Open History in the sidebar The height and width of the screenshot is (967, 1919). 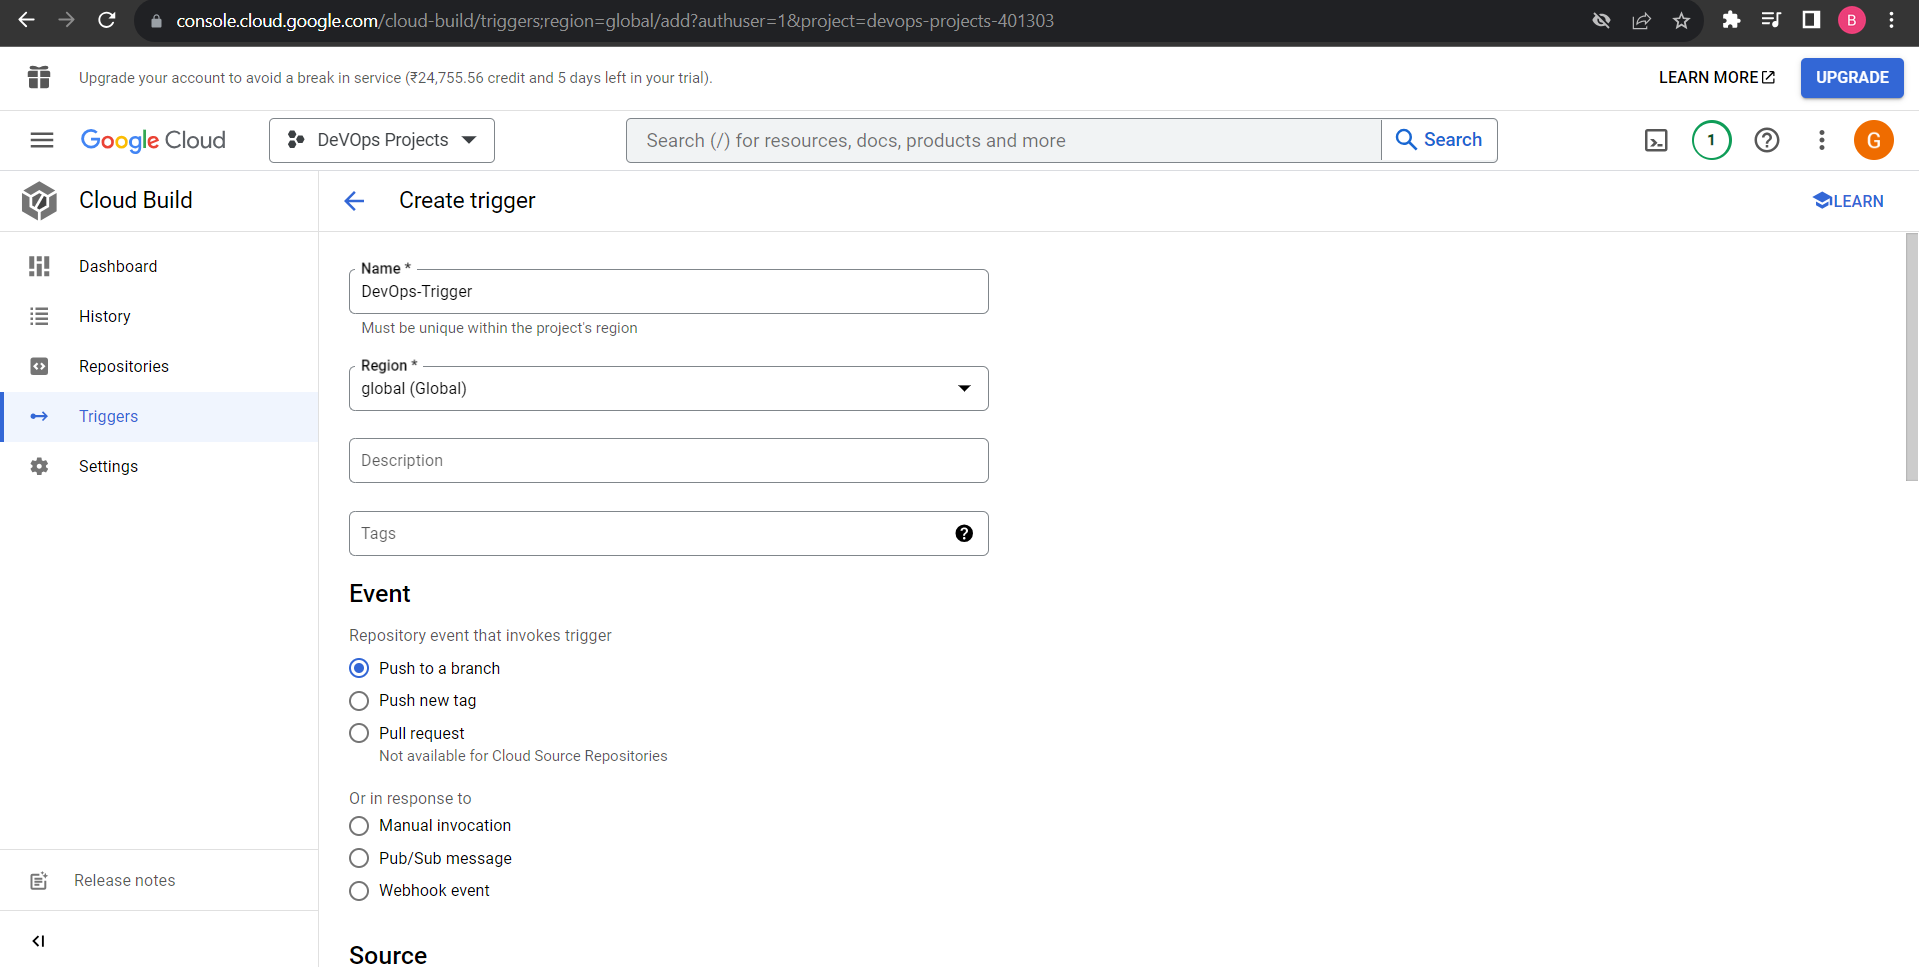(x=159, y=316)
